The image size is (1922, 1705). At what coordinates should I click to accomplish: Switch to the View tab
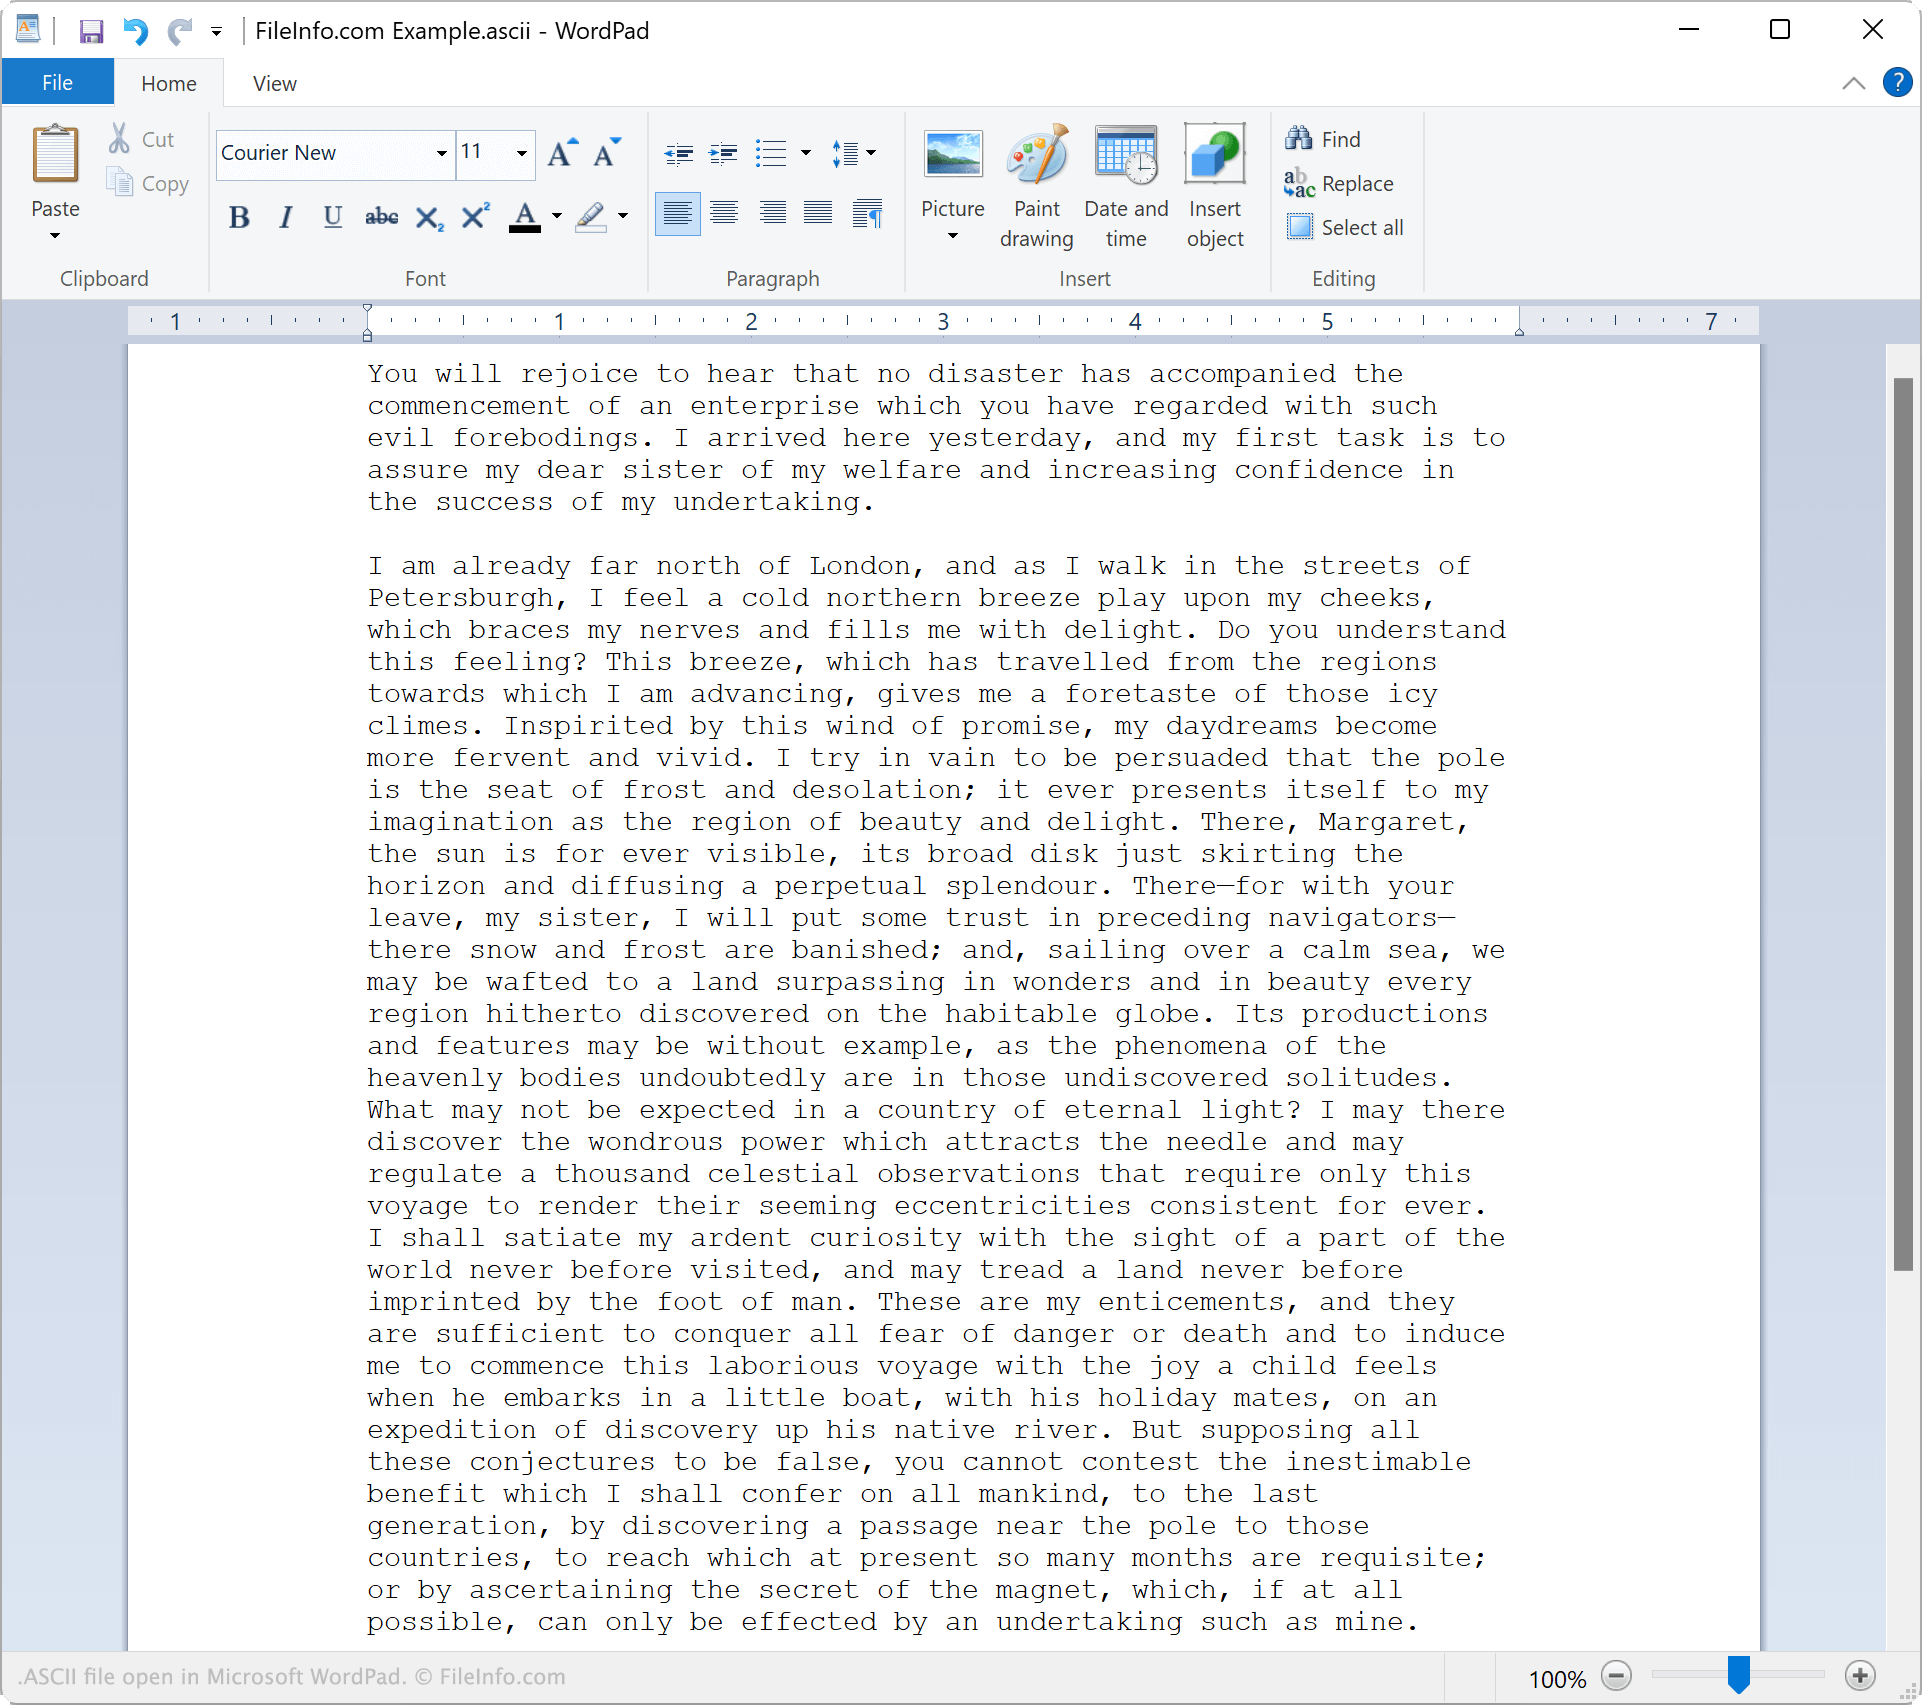click(x=275, y=84)
